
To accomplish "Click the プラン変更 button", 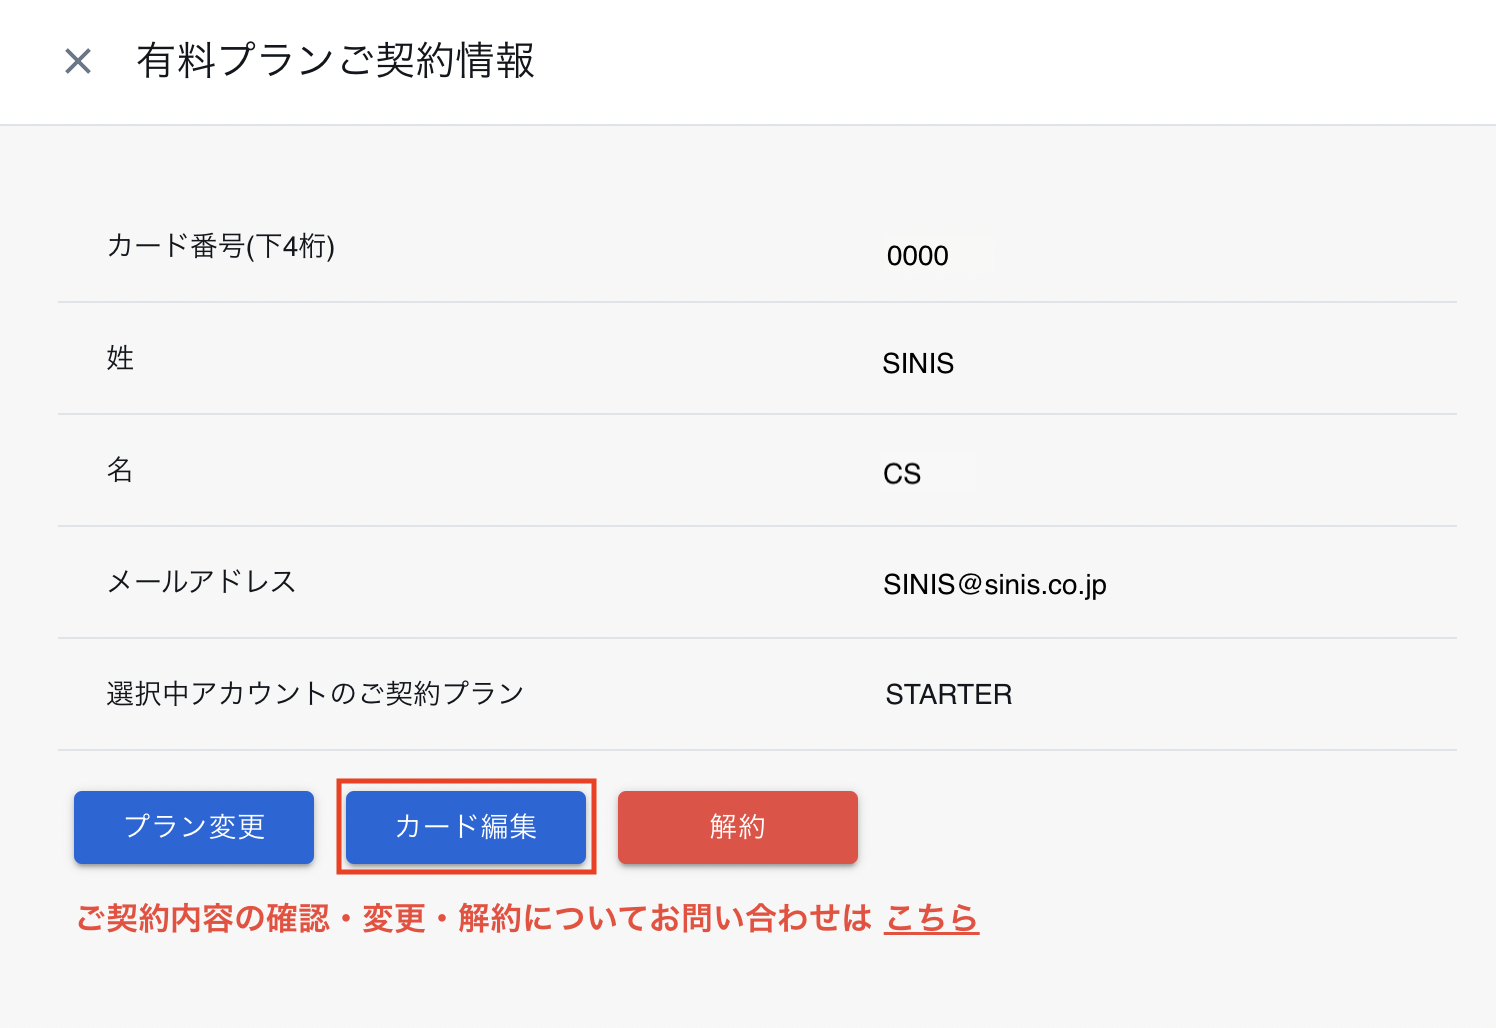I will 194,827.
